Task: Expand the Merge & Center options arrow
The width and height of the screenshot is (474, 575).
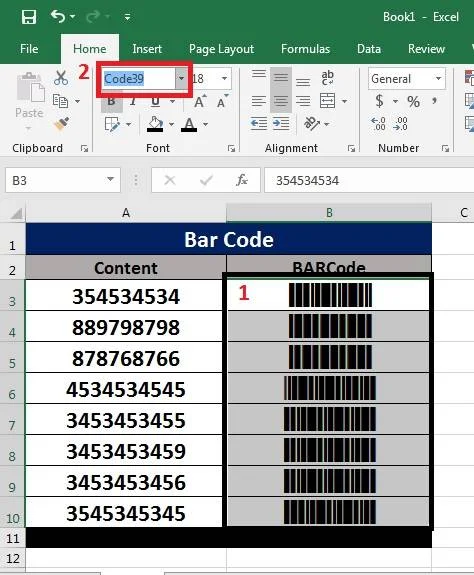Action: (345, 101)
